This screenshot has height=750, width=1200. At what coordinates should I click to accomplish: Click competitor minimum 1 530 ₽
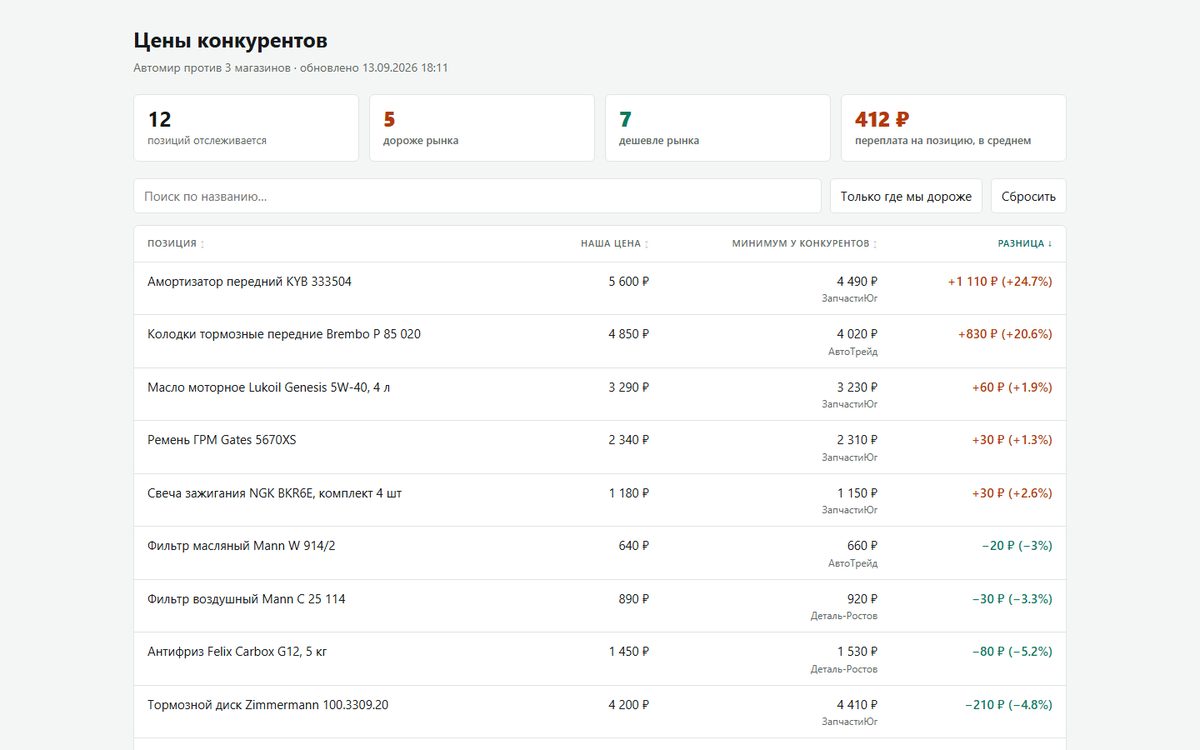[x=857, y=652]
